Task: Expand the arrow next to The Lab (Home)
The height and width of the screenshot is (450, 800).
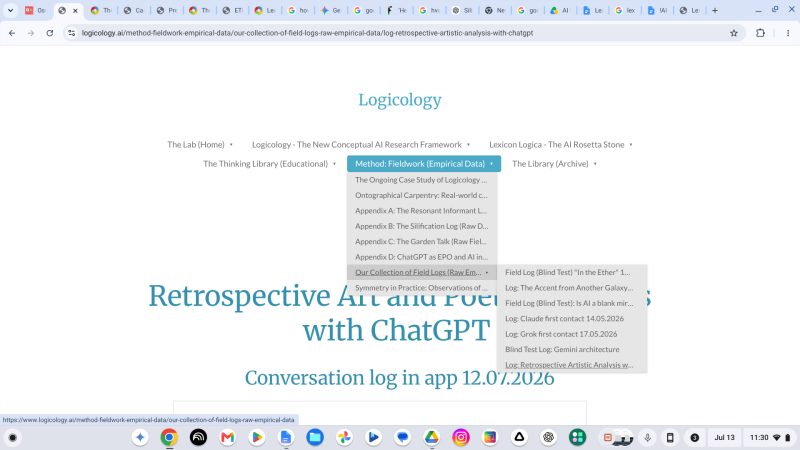Action: coord(231,145)
